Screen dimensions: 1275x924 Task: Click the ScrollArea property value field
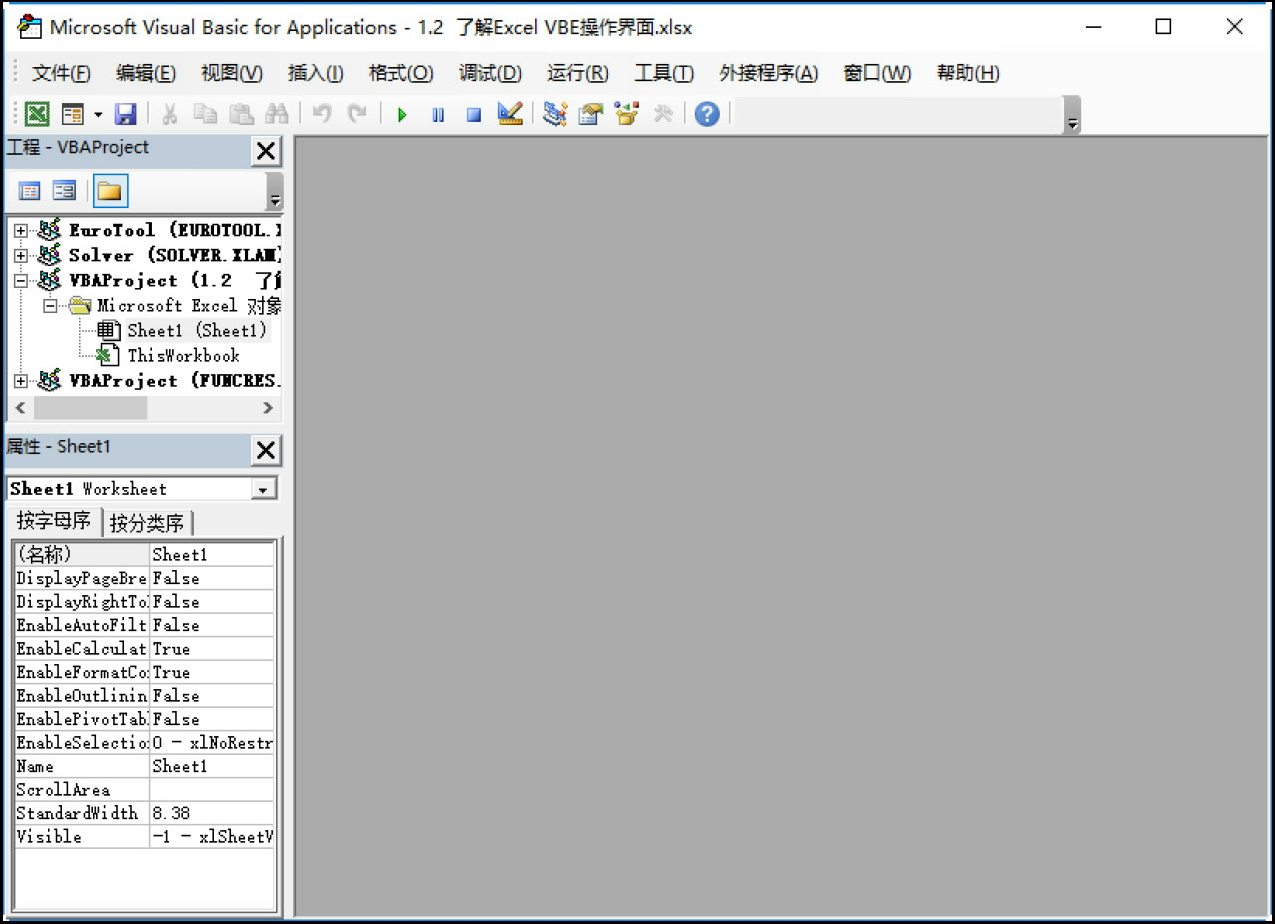[211, 790]
